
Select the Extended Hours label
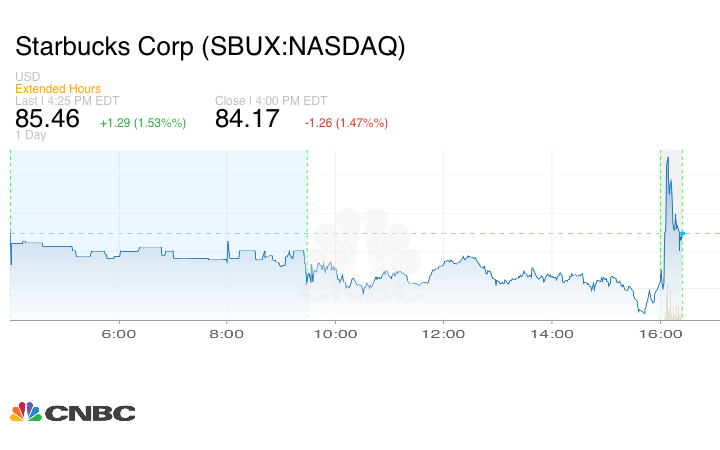[x=58, y=89]
